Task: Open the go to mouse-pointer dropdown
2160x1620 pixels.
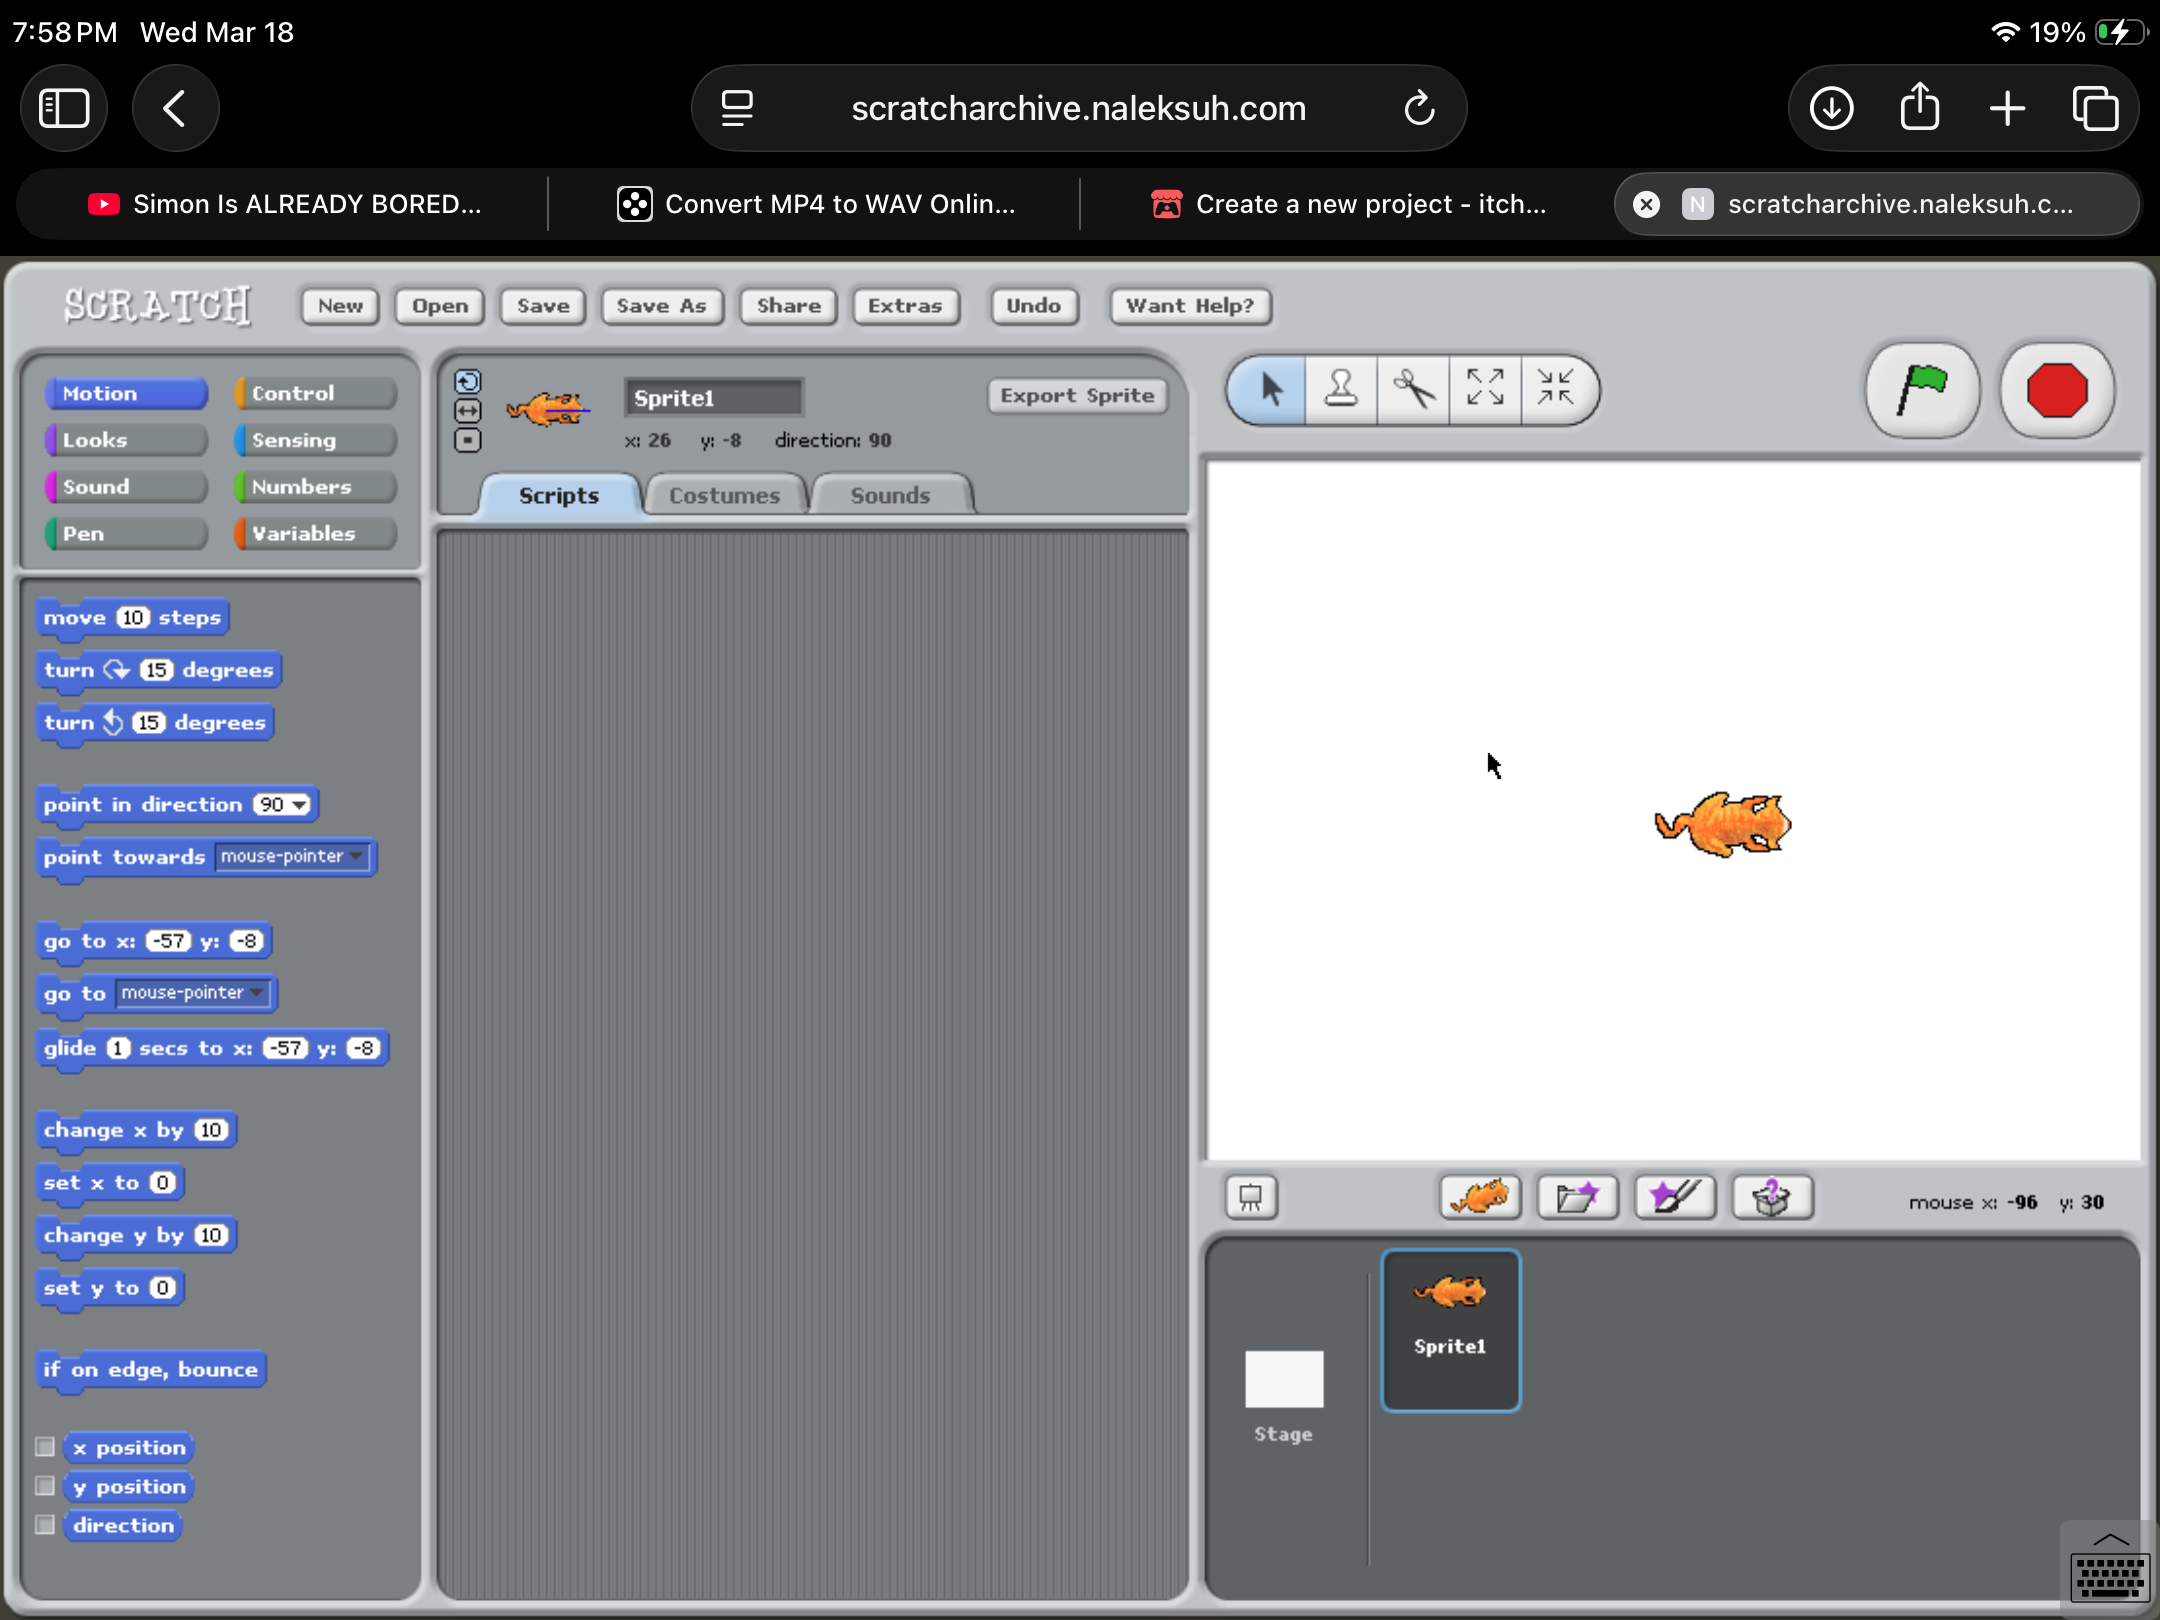Action: [257, 993]
